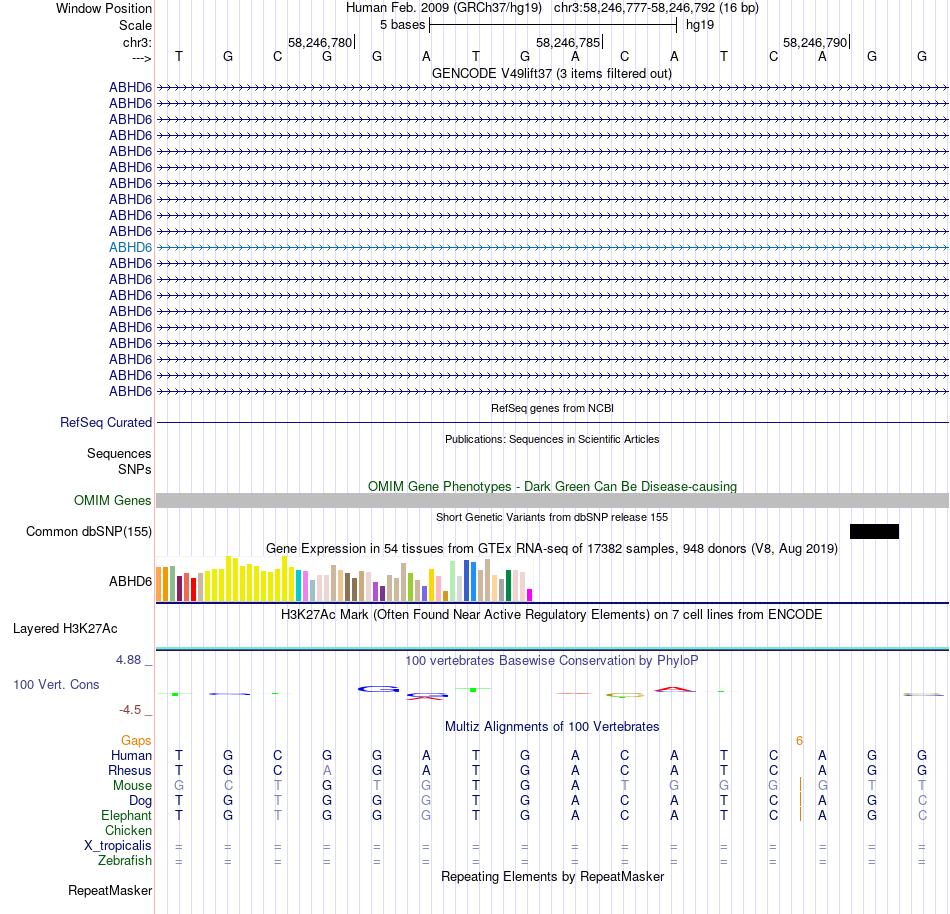Click the Sequences label of Publications track

click(x=119, y=453)
